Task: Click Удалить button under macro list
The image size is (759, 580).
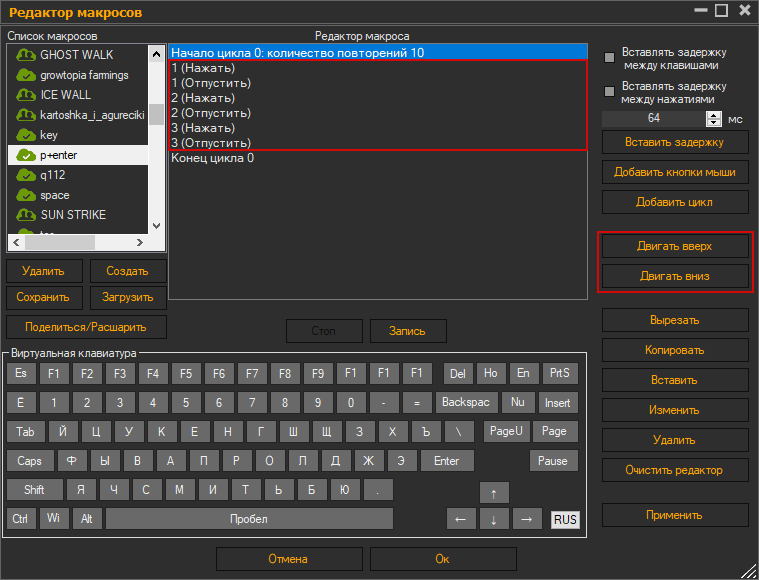Action: (44, 272)
